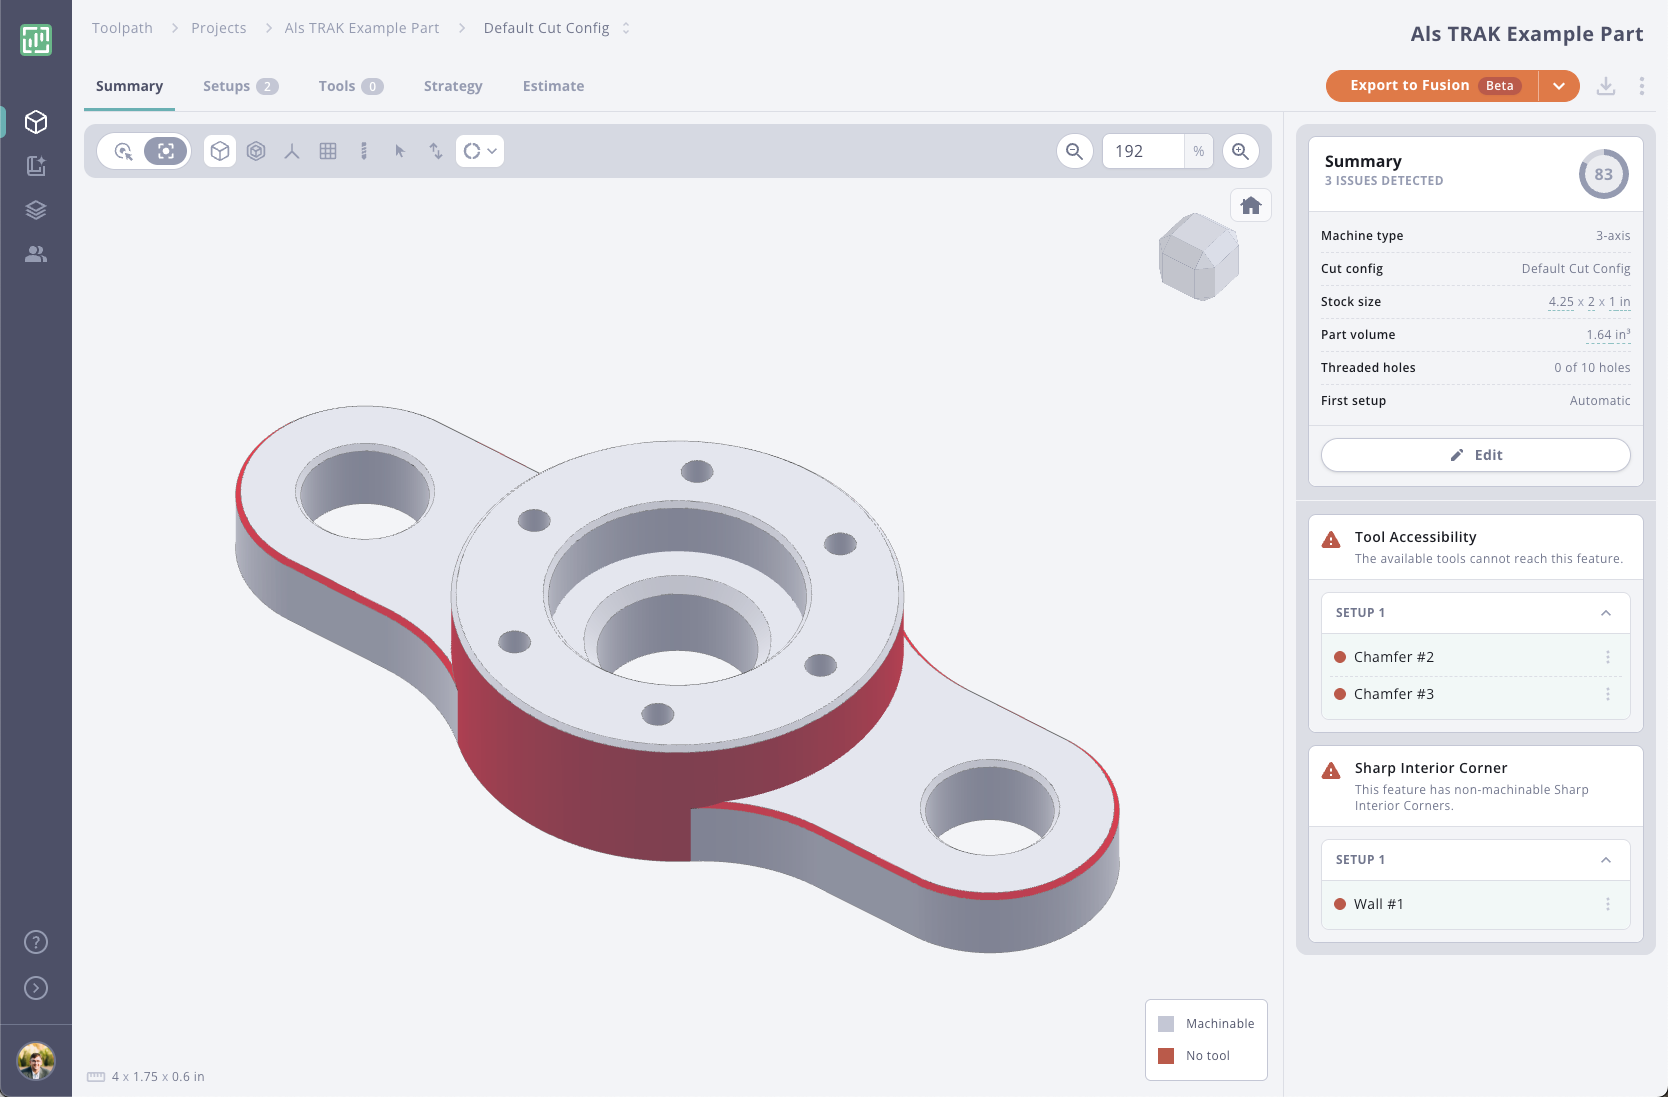Click the home view icon
This screenshot has width=1668, height=1097.
click(1251, 206)
